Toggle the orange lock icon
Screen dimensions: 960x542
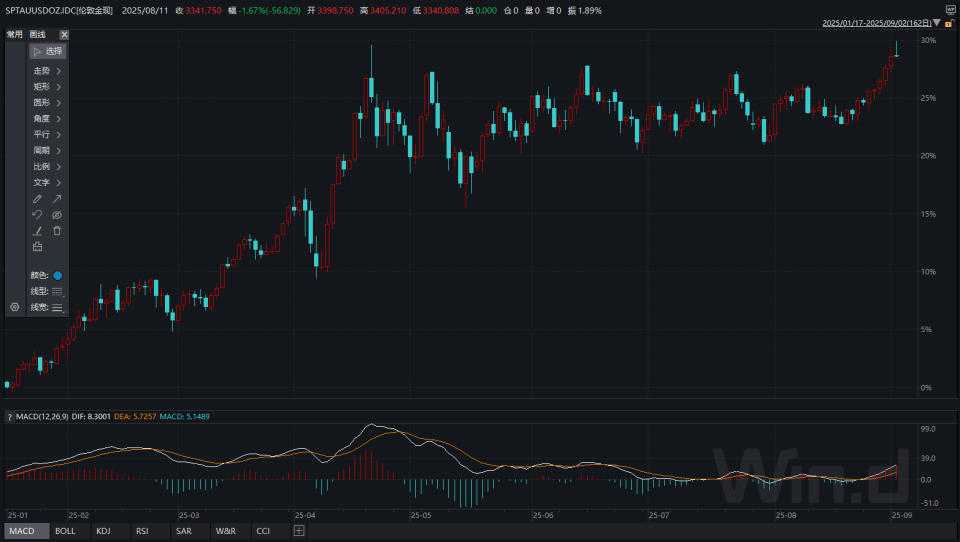tap(950, 23)
